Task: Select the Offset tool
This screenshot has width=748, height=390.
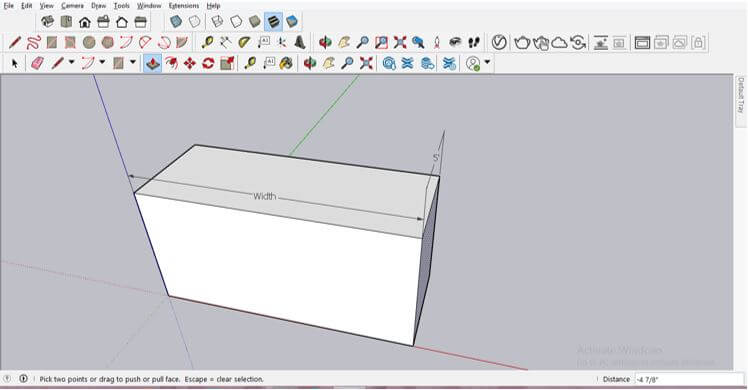Action: click(171, 63)
